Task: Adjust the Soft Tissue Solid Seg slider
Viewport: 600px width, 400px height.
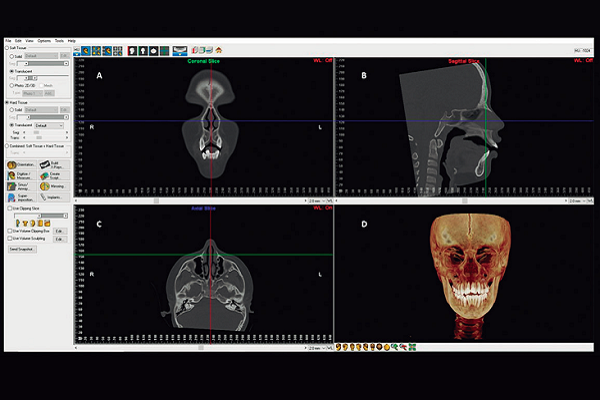Action: point(42,63)
